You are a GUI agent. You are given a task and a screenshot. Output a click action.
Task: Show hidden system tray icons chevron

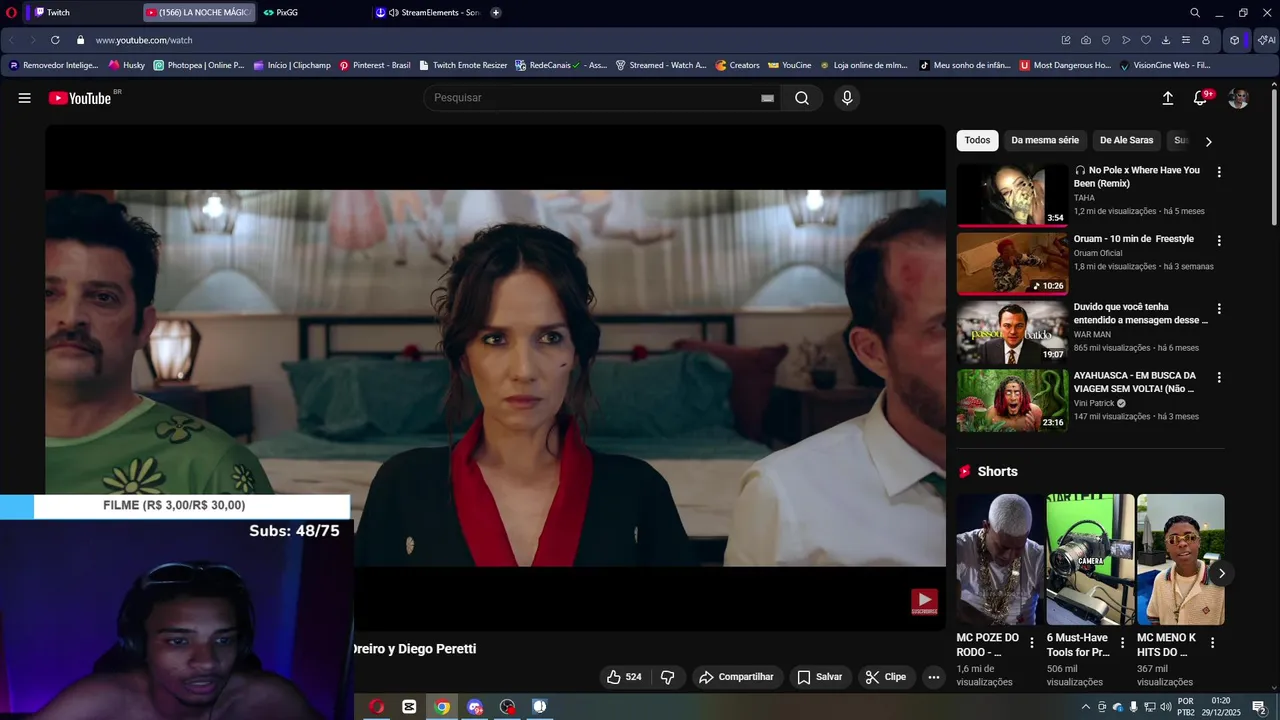click(x=1086, y=707)
